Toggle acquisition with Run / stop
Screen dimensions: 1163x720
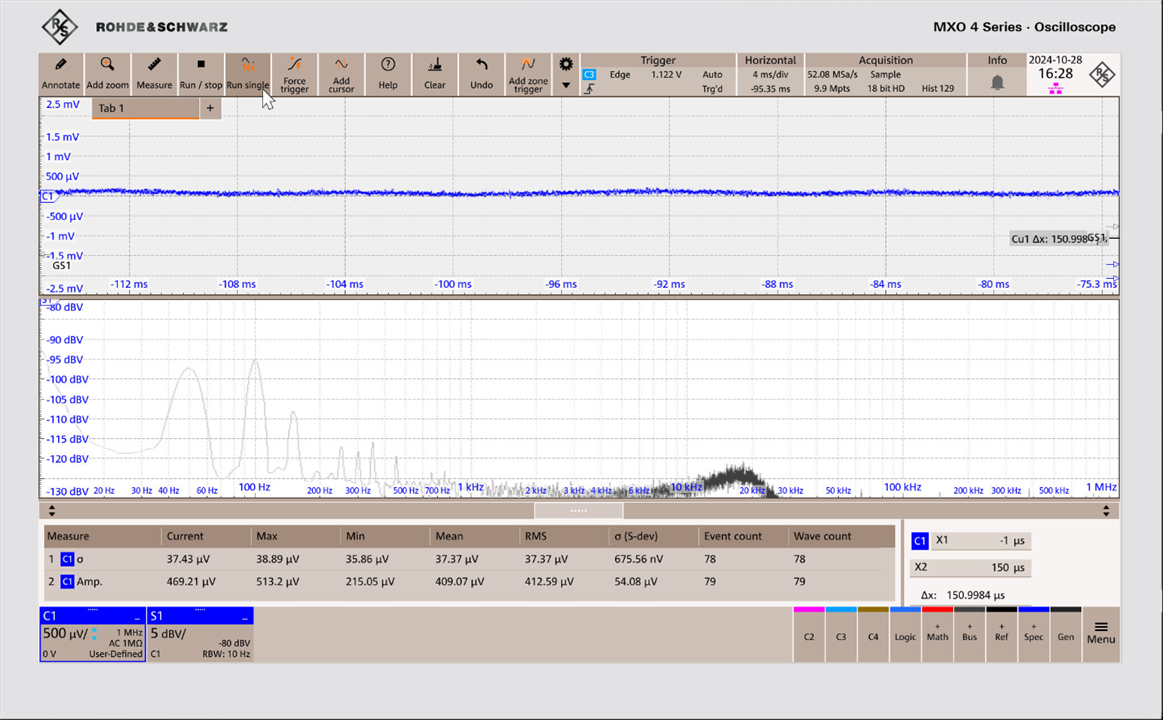pyautogui.click(x=201, y=74)
